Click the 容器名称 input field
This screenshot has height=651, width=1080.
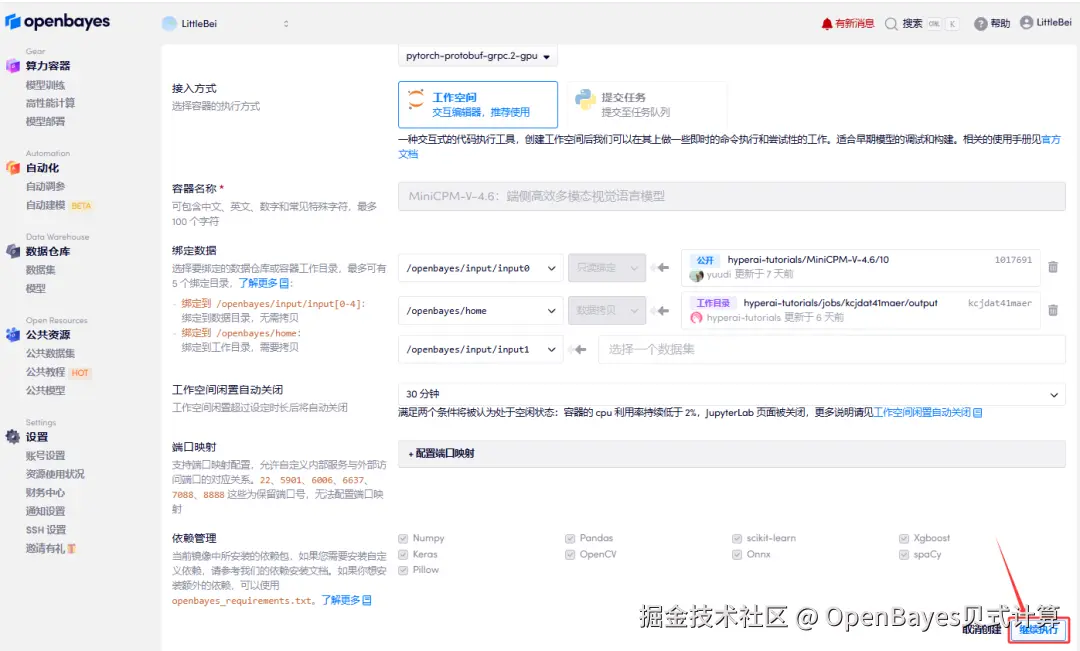(x=731, y=196)
